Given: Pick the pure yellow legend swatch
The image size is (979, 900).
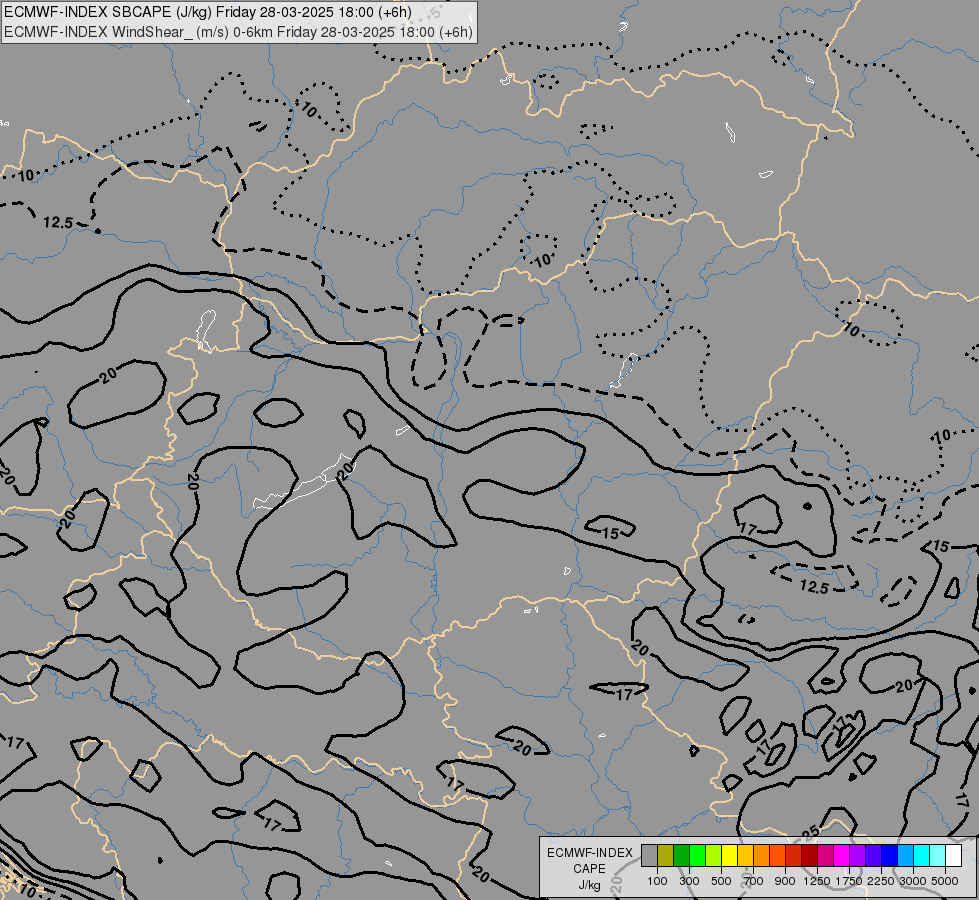Looking at the screenshot, I should click(x=729, y=855).
